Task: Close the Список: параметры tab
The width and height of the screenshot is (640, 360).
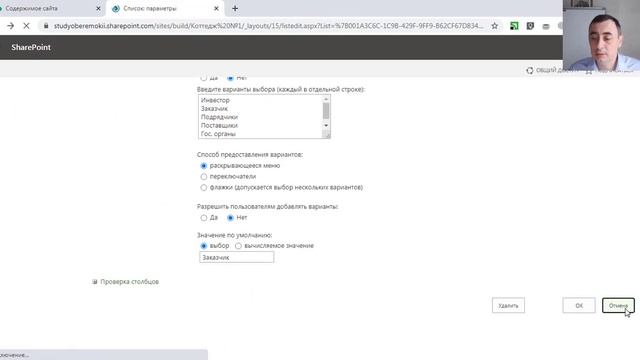Action: (216, 8)
